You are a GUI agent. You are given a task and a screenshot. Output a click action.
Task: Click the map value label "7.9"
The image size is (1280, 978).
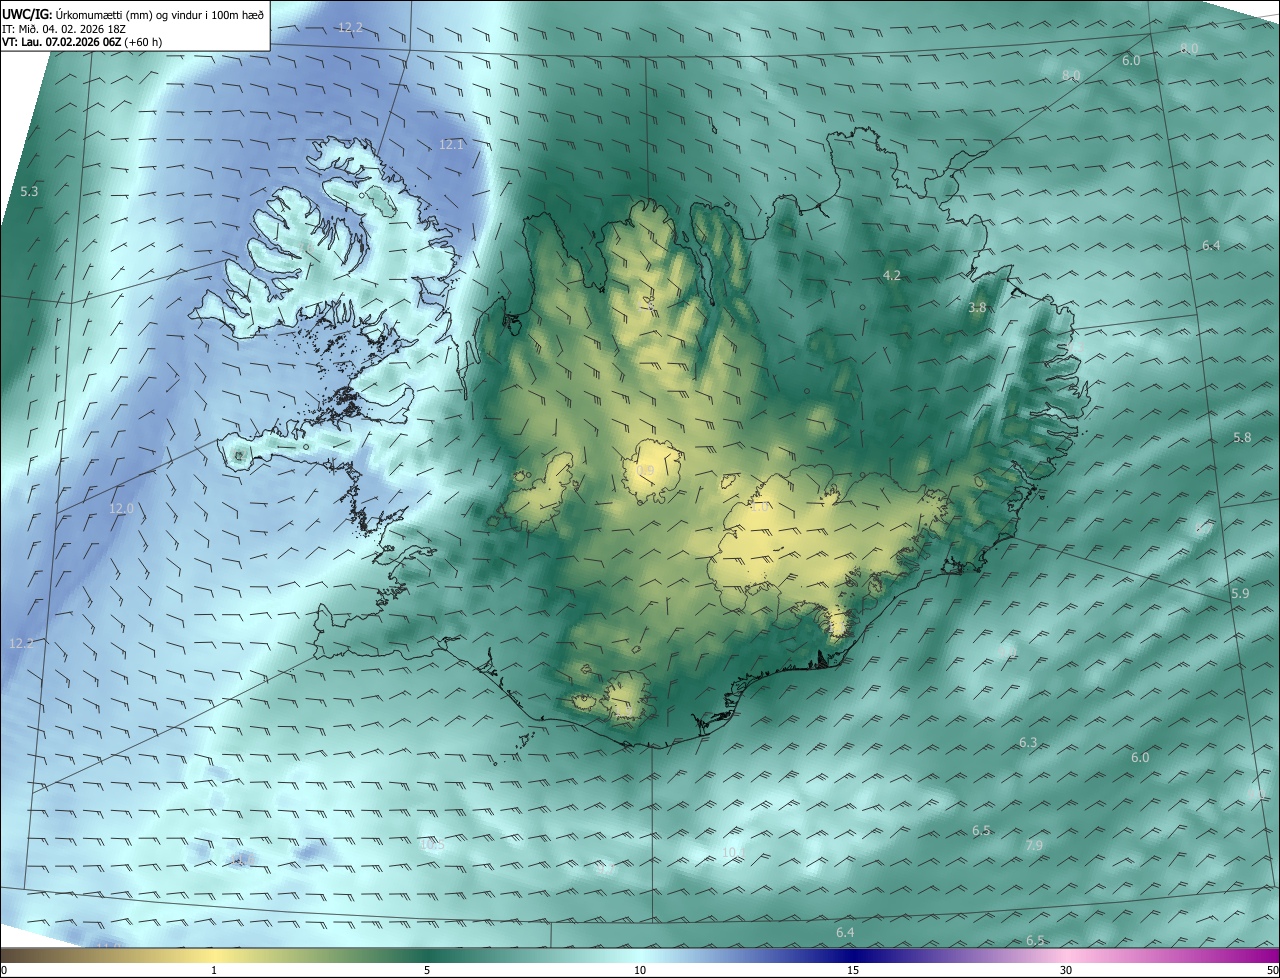1034,846
